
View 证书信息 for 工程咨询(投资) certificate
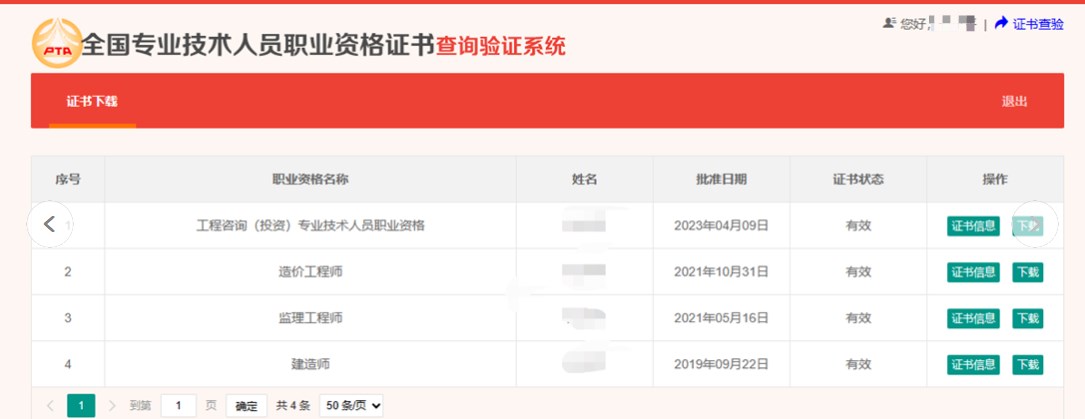coord(973,226)
